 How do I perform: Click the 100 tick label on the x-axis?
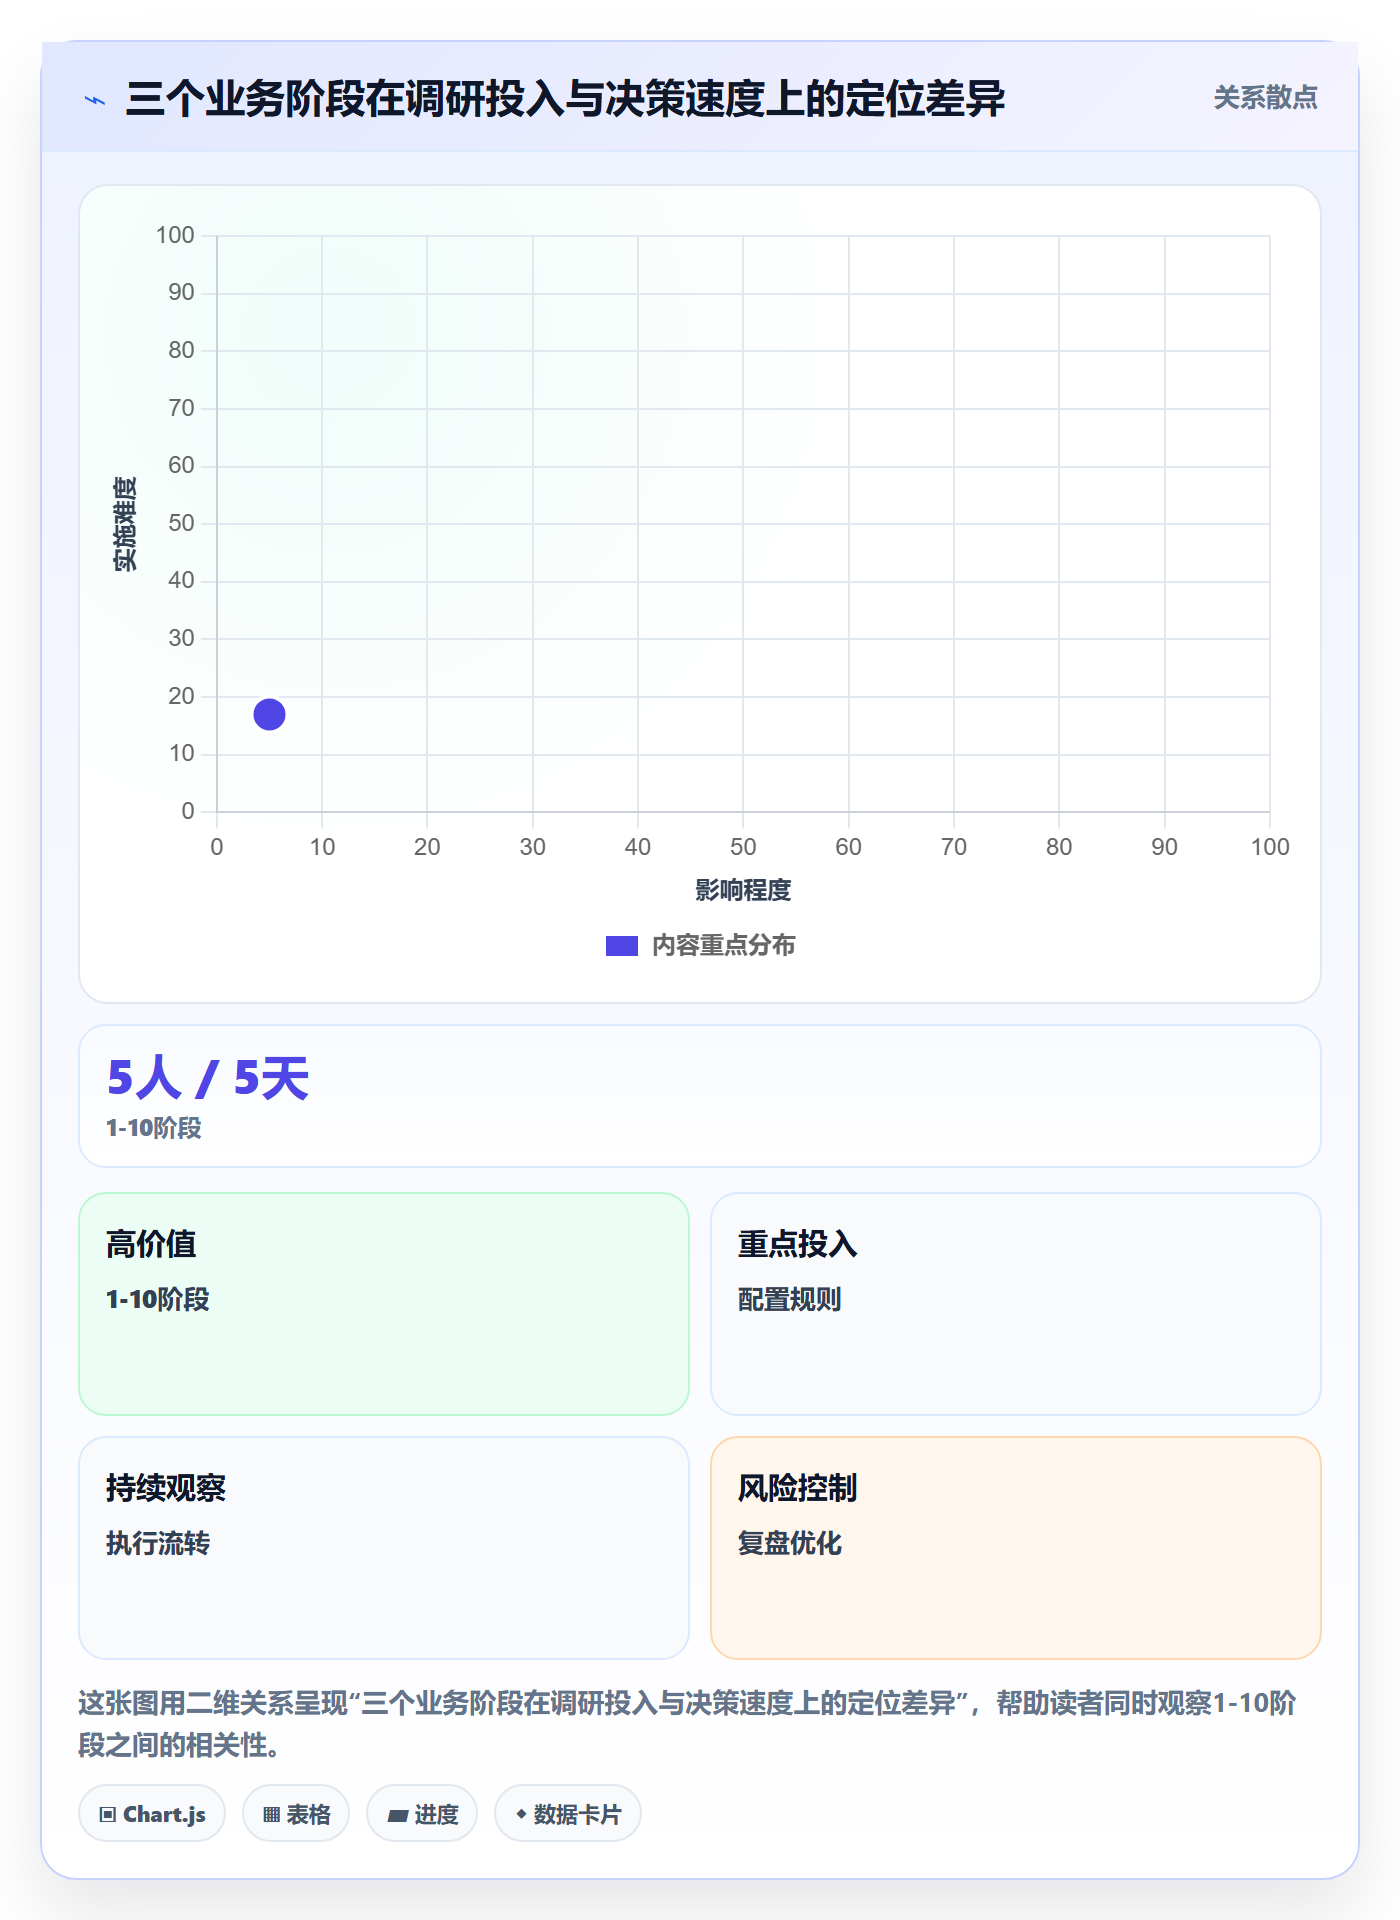point(1270,847)
